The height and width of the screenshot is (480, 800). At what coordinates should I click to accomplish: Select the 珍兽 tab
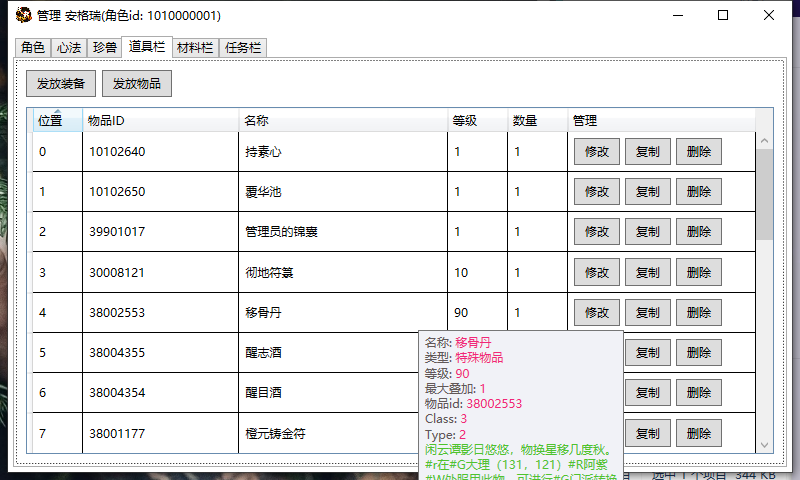tap(103, 47)
